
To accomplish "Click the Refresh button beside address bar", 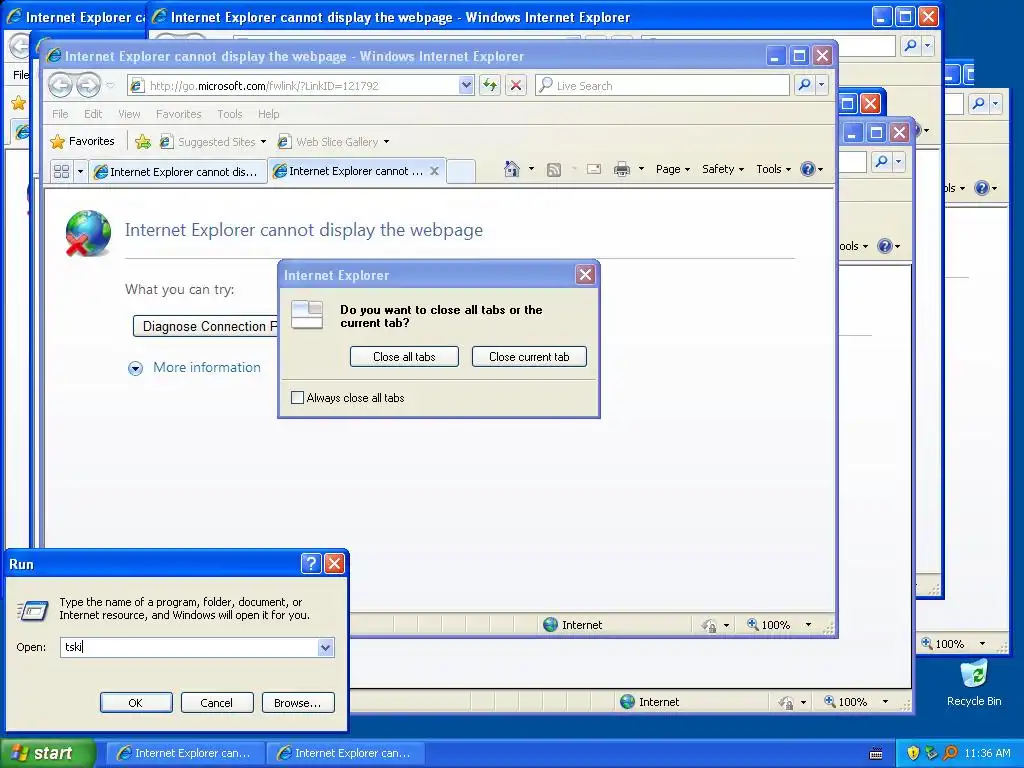I will pos(490,85).
